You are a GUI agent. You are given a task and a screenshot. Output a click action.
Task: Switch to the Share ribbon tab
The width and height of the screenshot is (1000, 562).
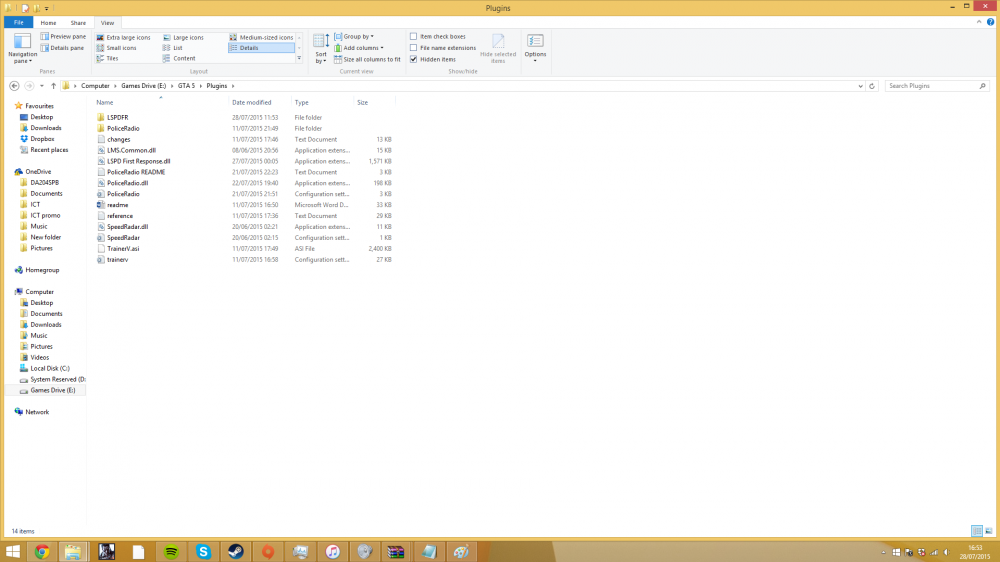(x=78, y=22)
